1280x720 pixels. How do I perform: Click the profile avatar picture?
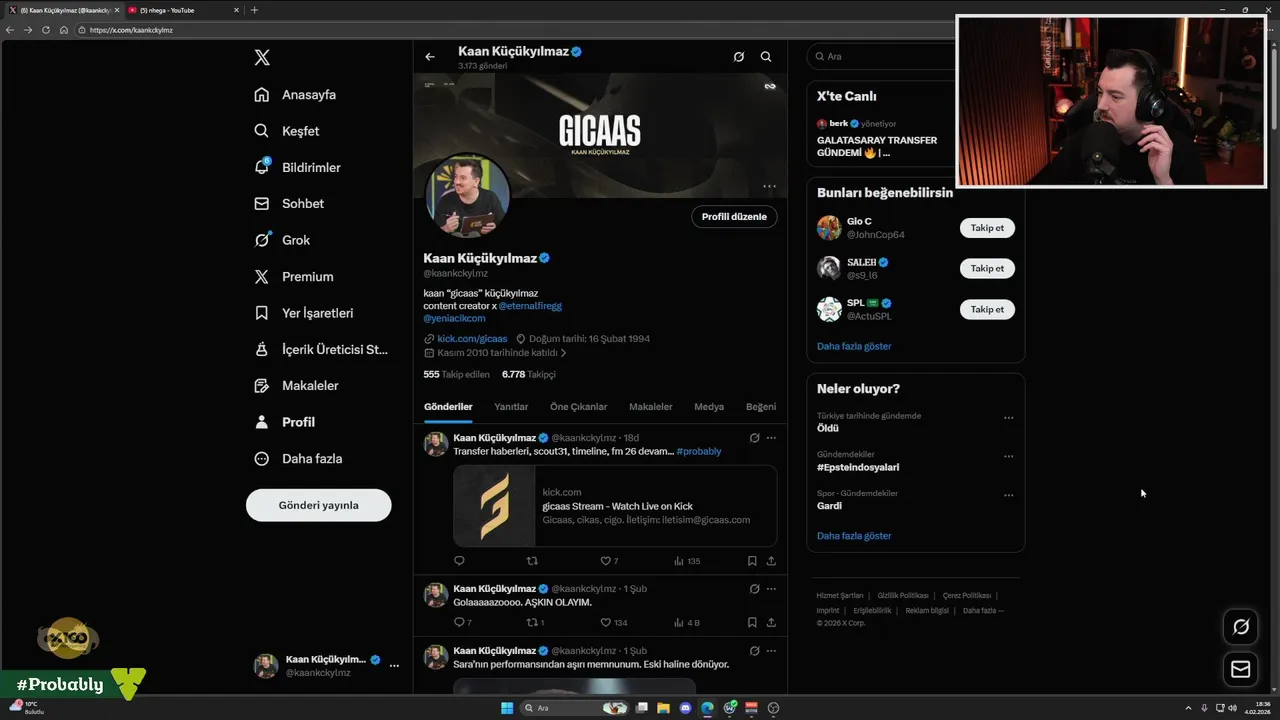click(x=469, y=196)
